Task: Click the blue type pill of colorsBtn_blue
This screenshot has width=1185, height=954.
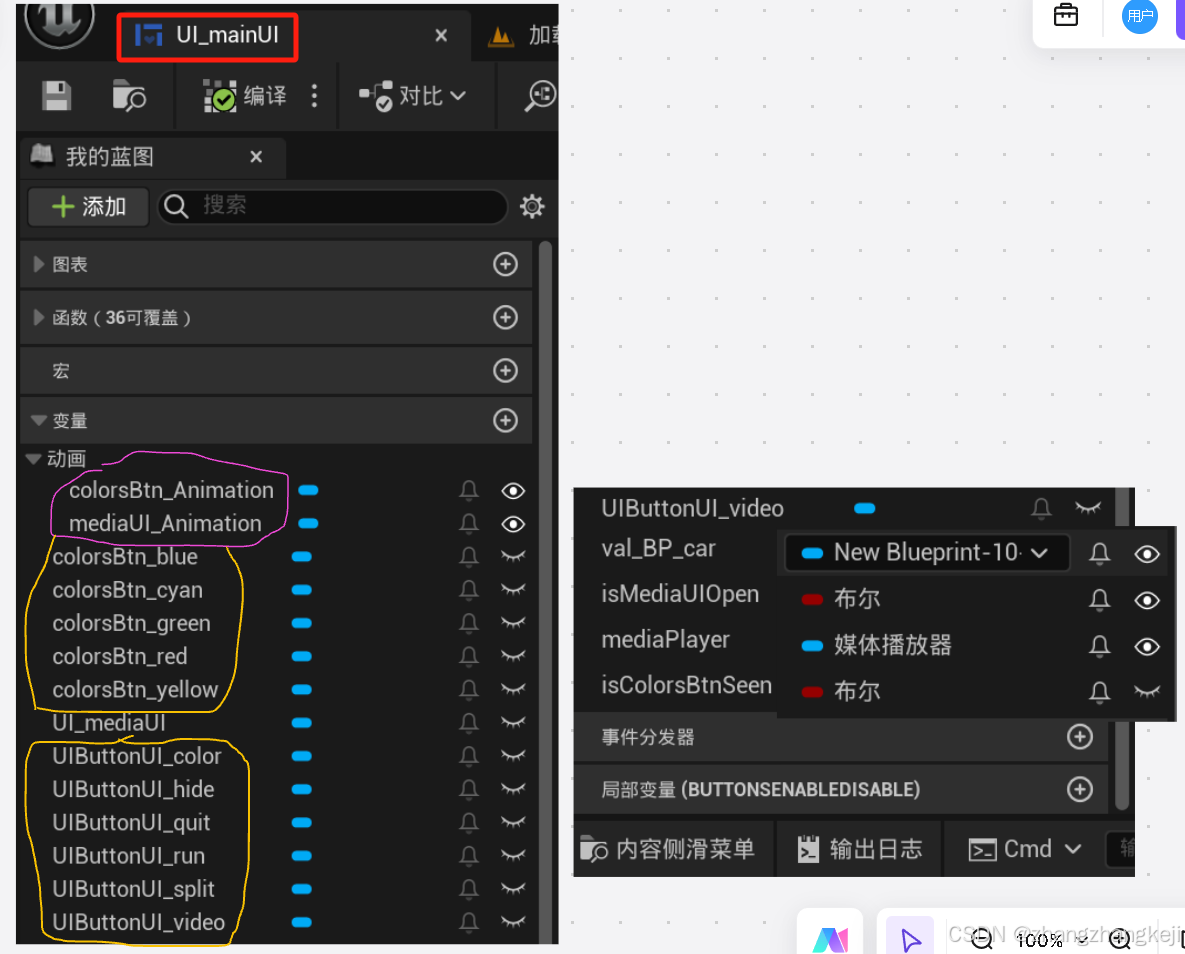Action: (302, 557)
